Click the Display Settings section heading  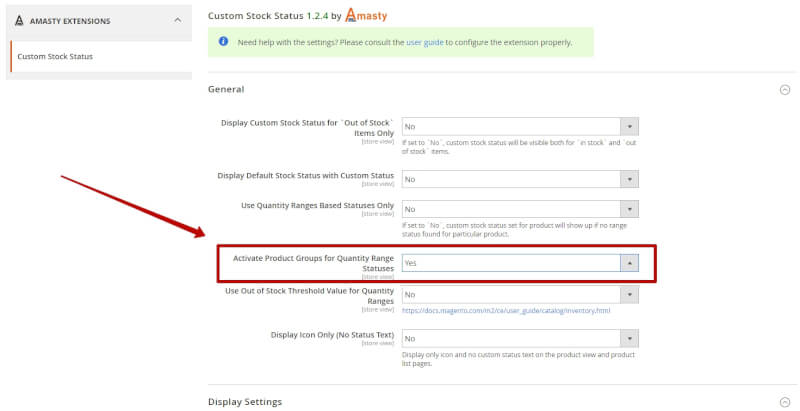(245, 402)
